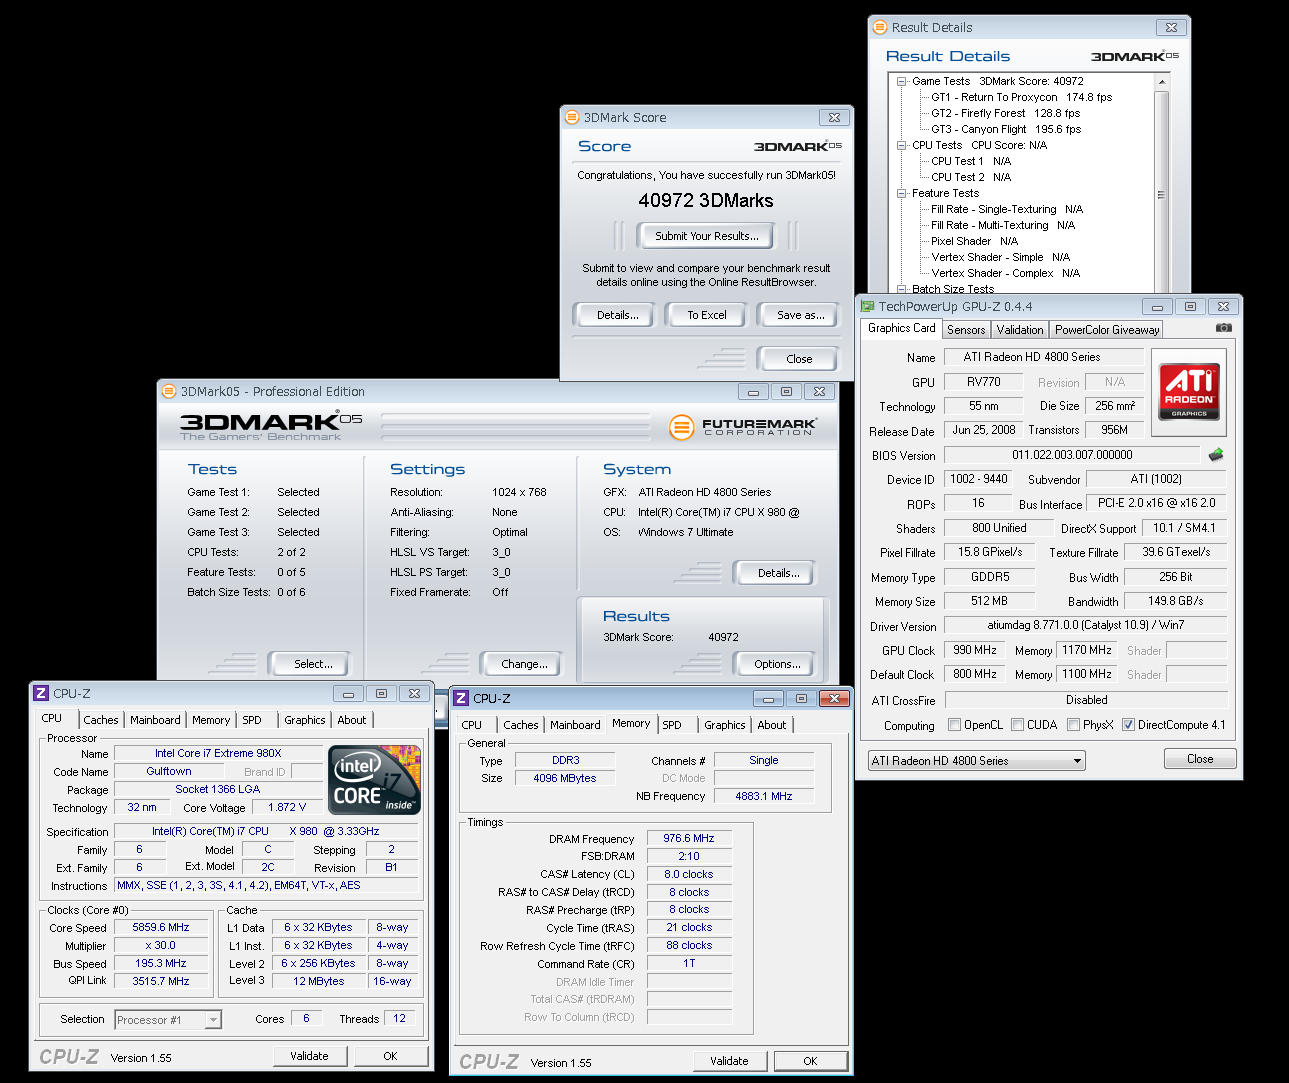
Task: Select the Vertex Shader - Complex row
Action: pos(1005,273)
